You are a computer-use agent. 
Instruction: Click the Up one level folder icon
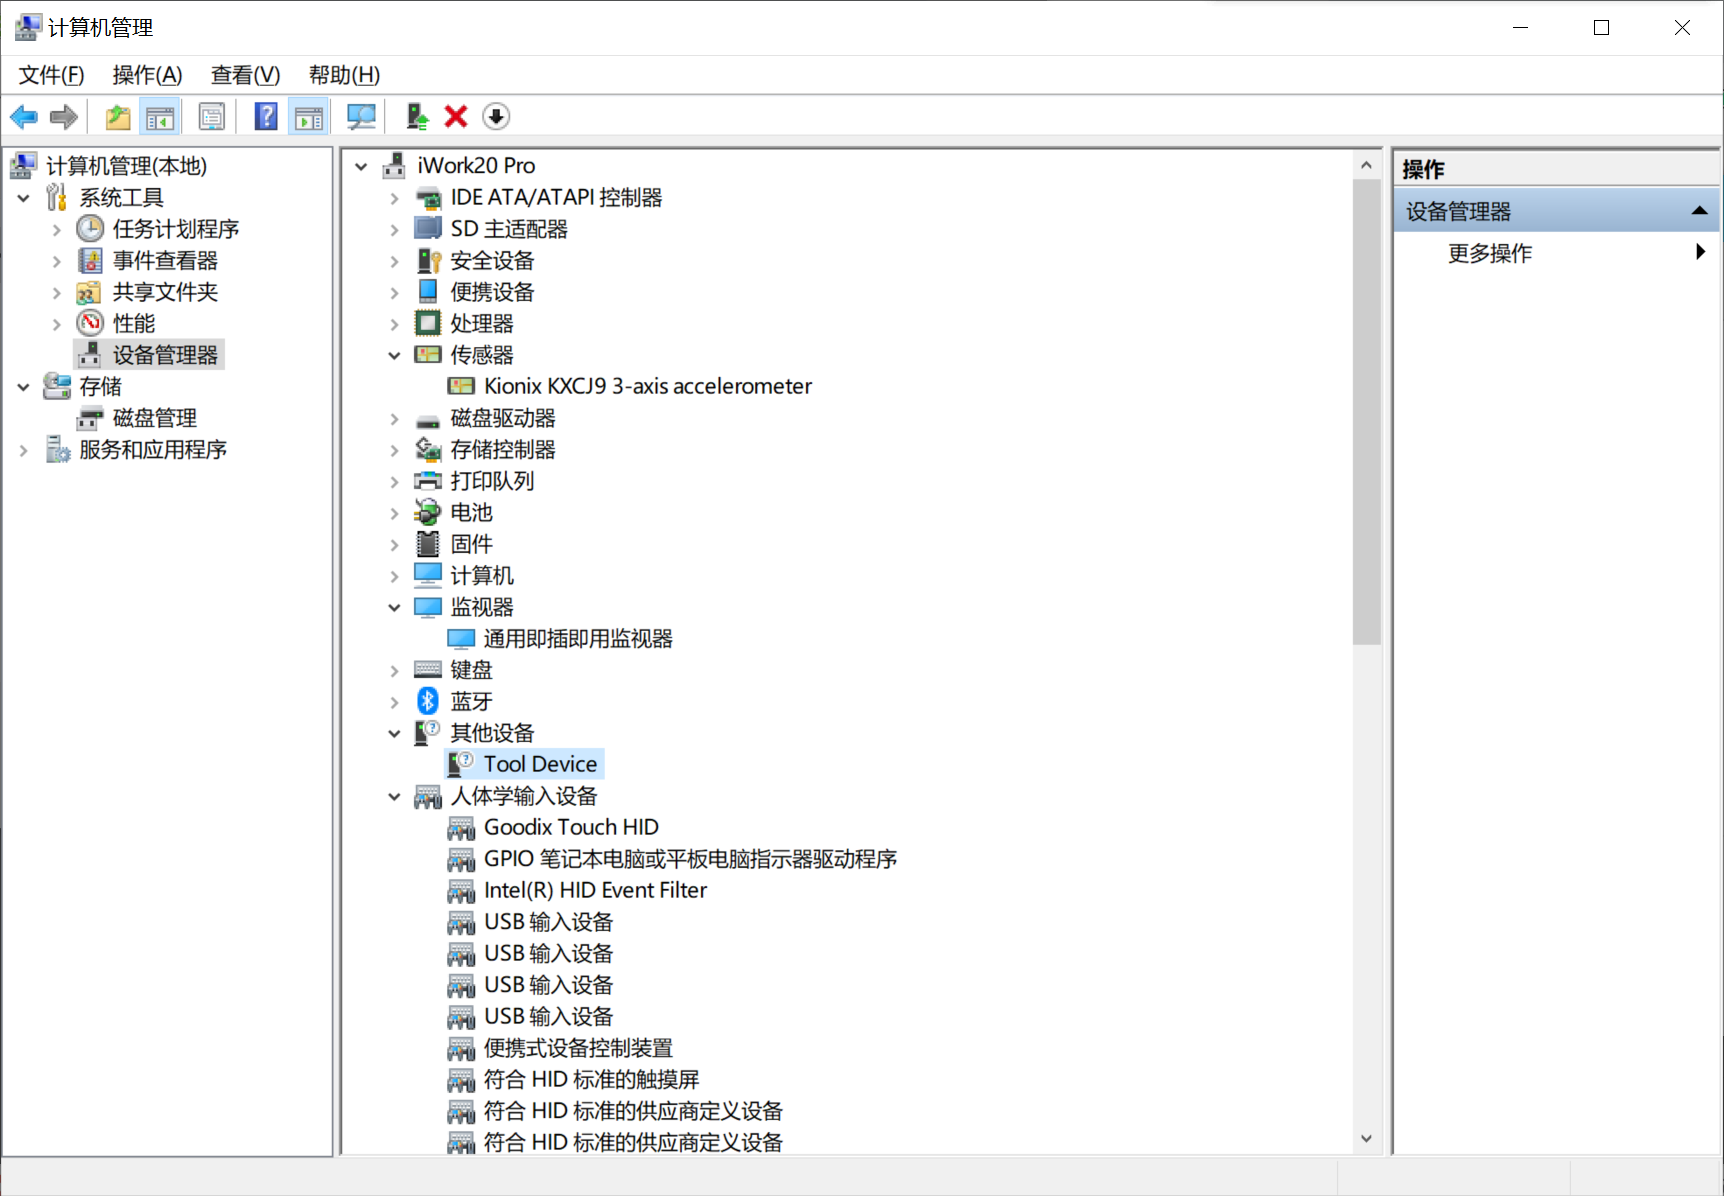(118, 117)
